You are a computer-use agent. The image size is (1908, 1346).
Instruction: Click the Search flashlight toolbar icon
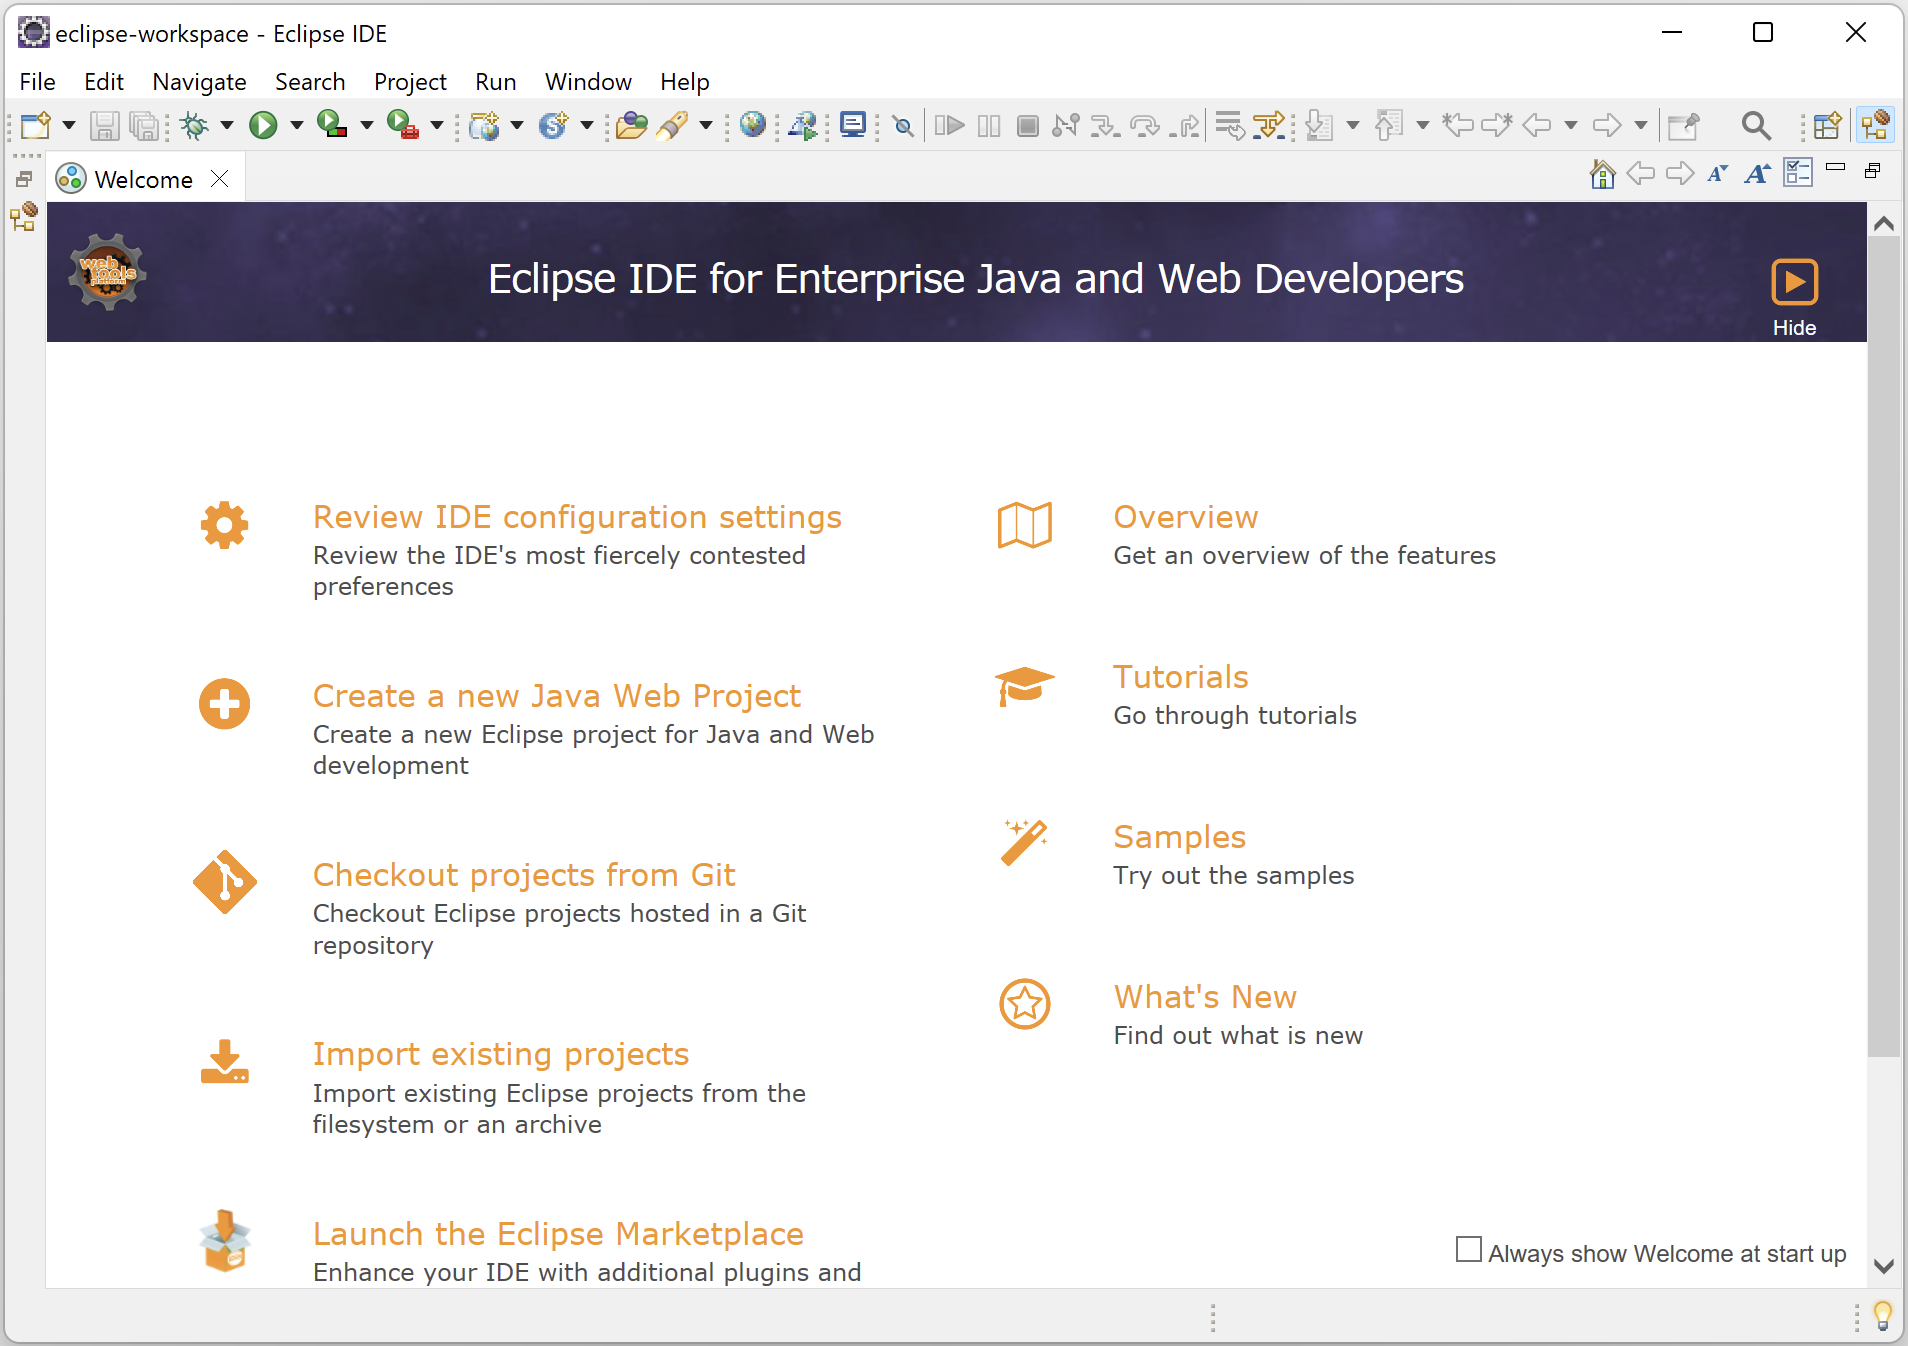click(673, 126)
